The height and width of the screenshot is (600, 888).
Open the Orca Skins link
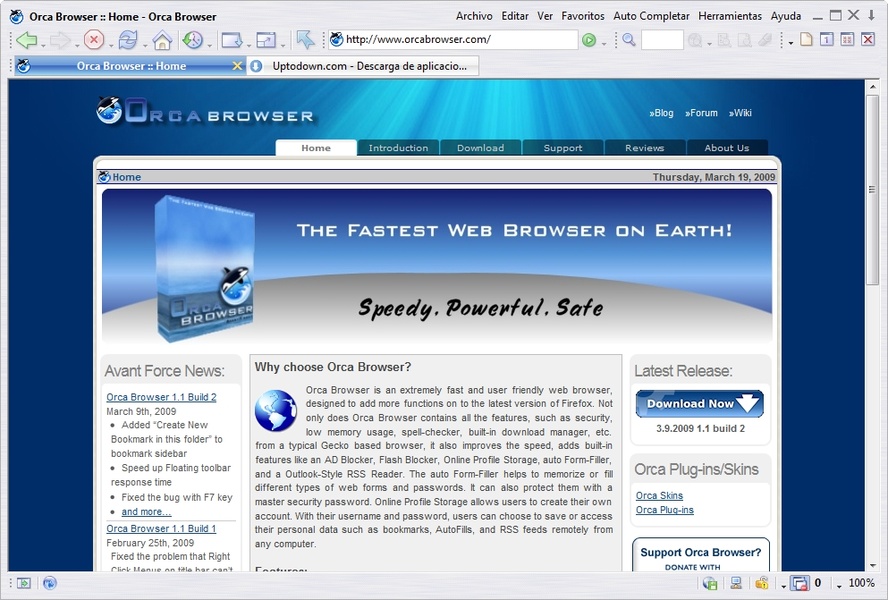click(659, 496)
